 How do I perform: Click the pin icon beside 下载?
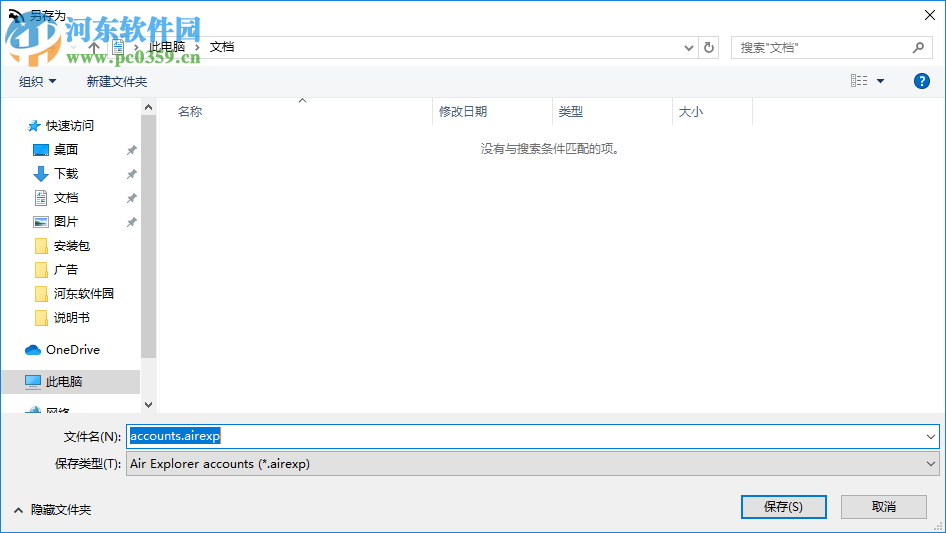click(x=131, y=174)
